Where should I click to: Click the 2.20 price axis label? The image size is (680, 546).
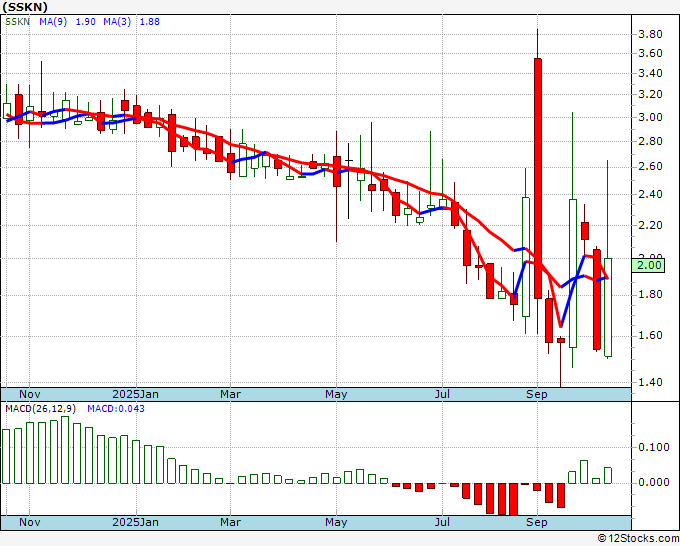(650, 225)
